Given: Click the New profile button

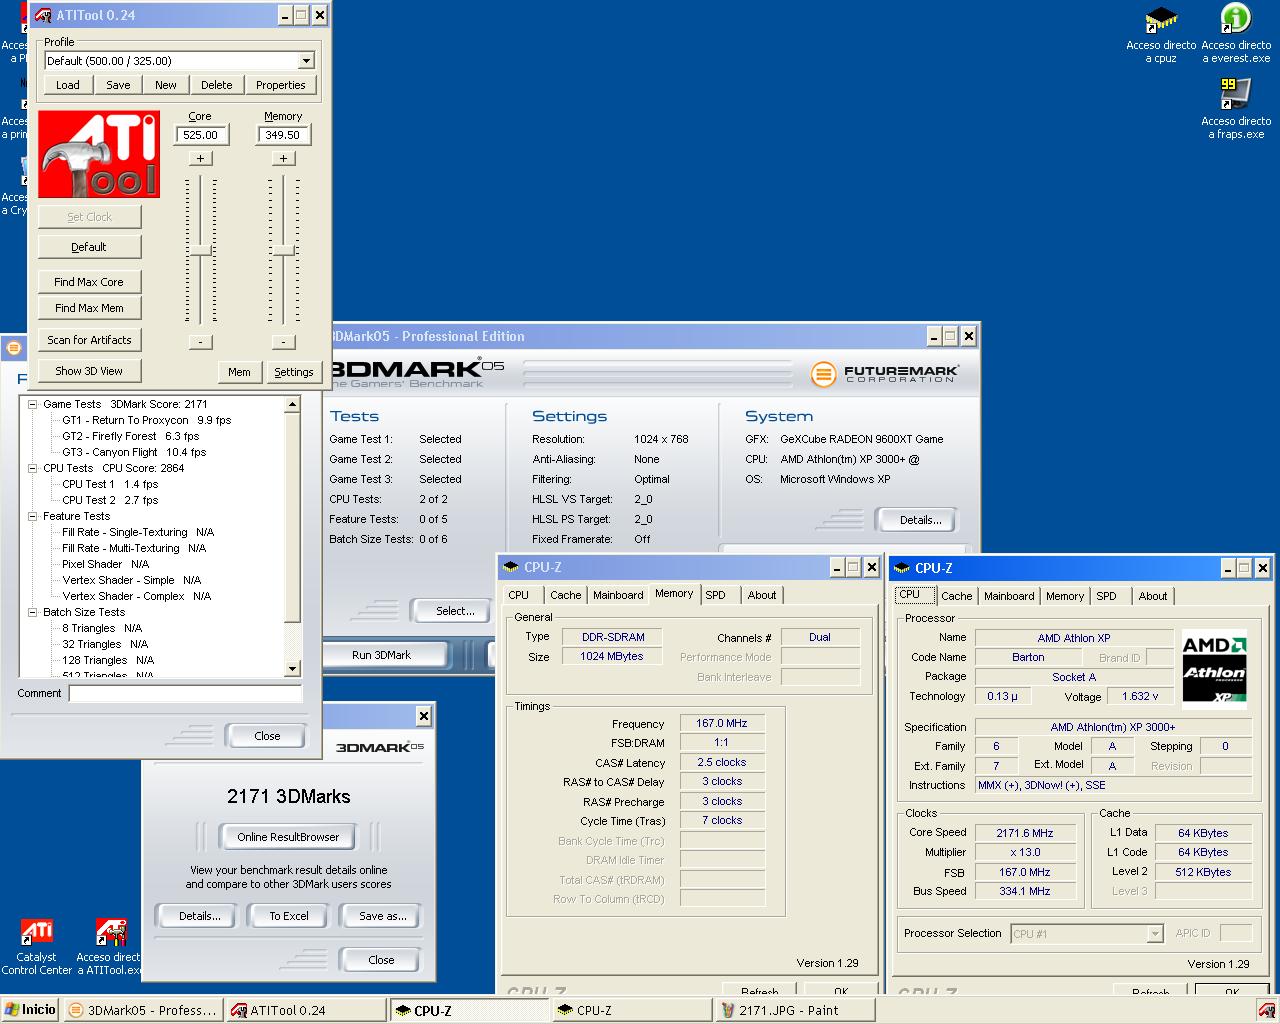Looking at the screenshot, I should coord(166,85).
